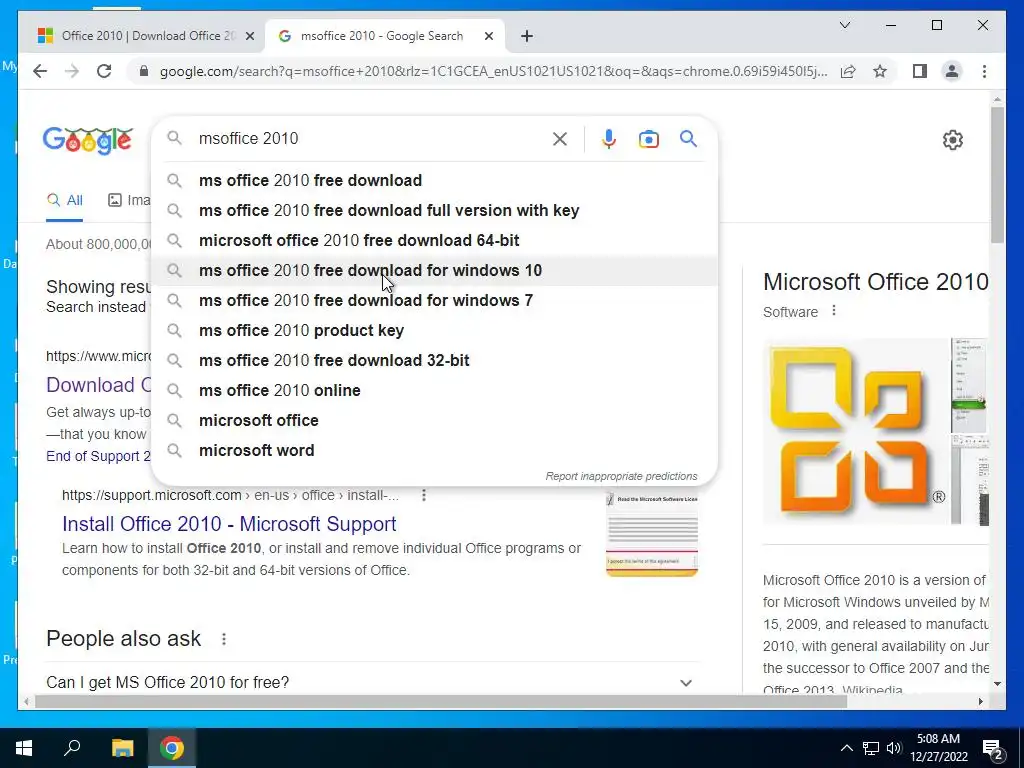Choose suggestion free download 32-bit

(x=434, y=360)
